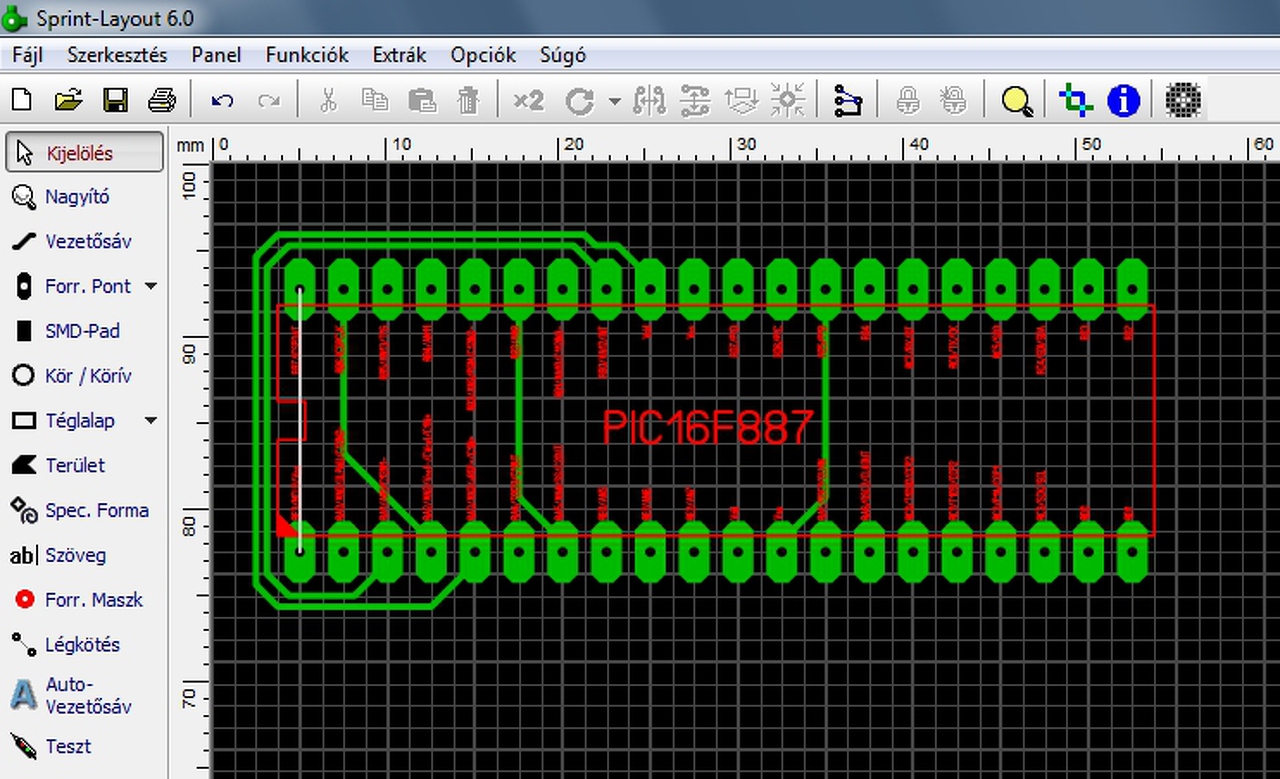Viewport: 1280px width, 779px height.
Task: Open the Funkciók menu
Action: (x=307, y=55)
